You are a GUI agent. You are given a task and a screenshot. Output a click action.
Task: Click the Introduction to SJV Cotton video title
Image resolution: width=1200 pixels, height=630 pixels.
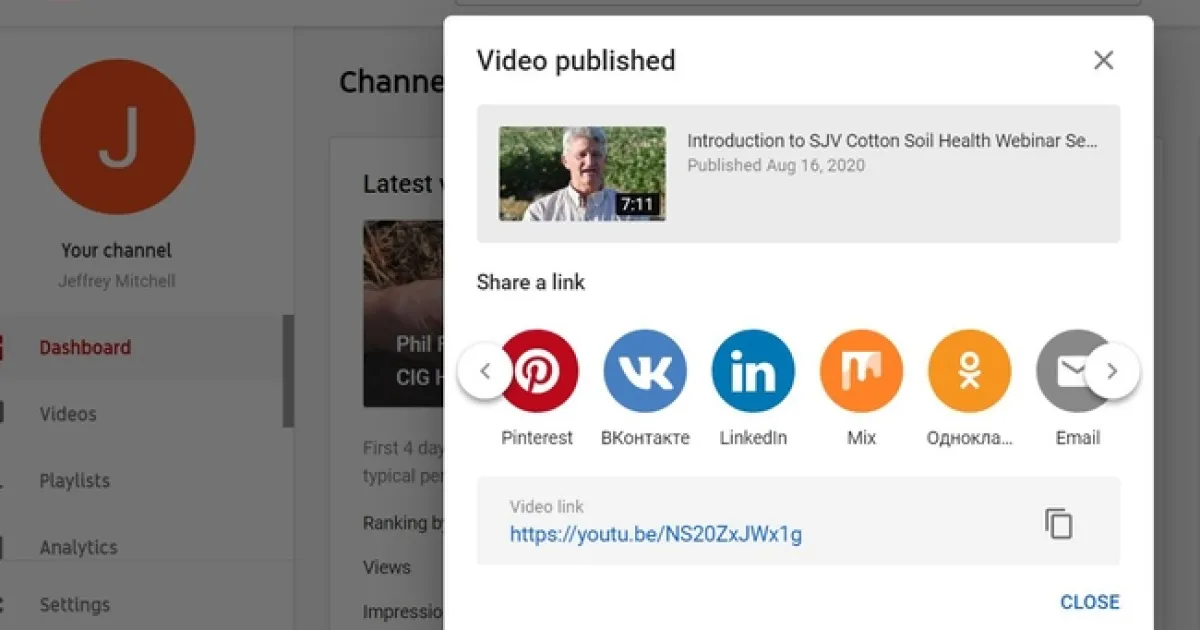pyautogui.click(x=892, y=141)
